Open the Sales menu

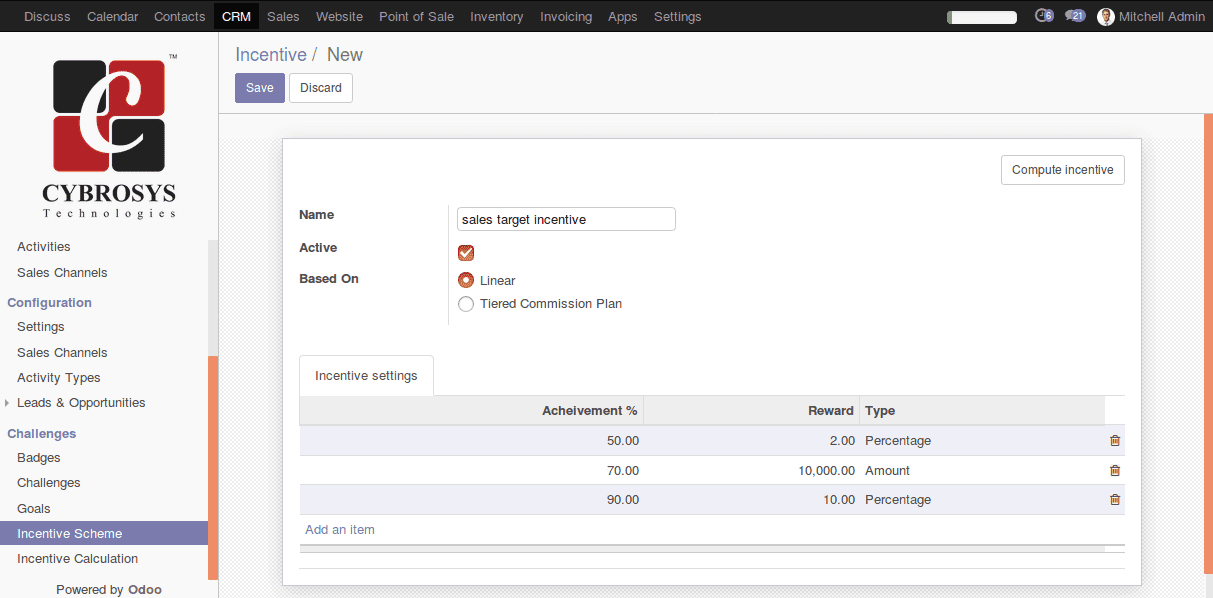tap(283, 17)
